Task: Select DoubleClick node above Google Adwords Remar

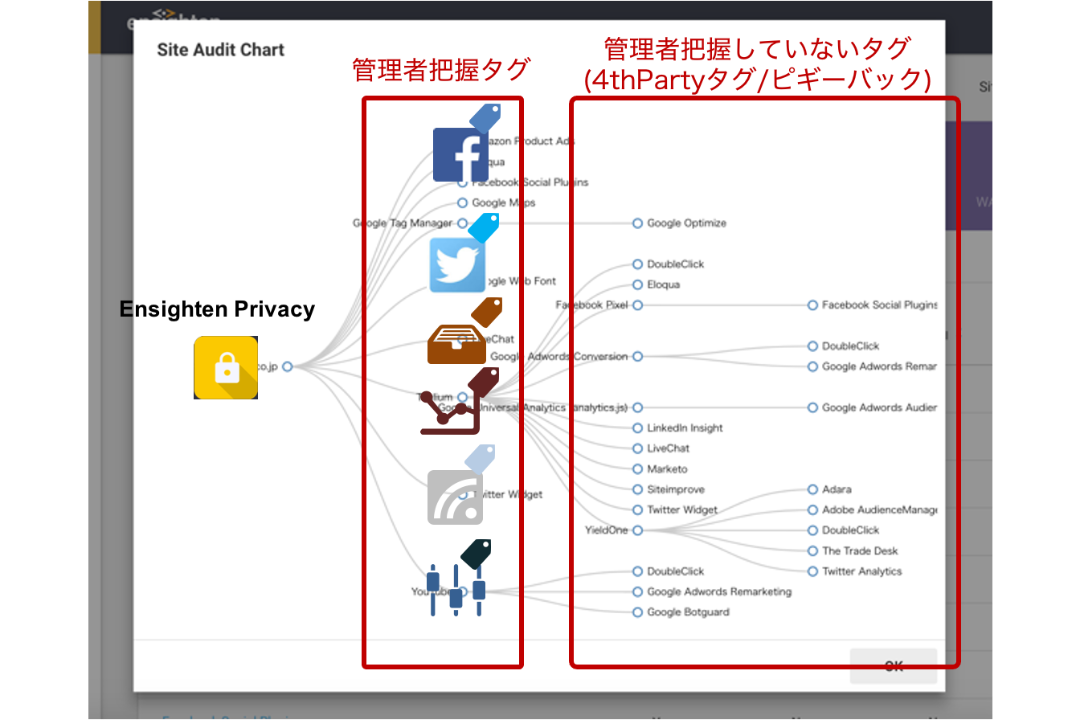Action: [x=813, y=346]
